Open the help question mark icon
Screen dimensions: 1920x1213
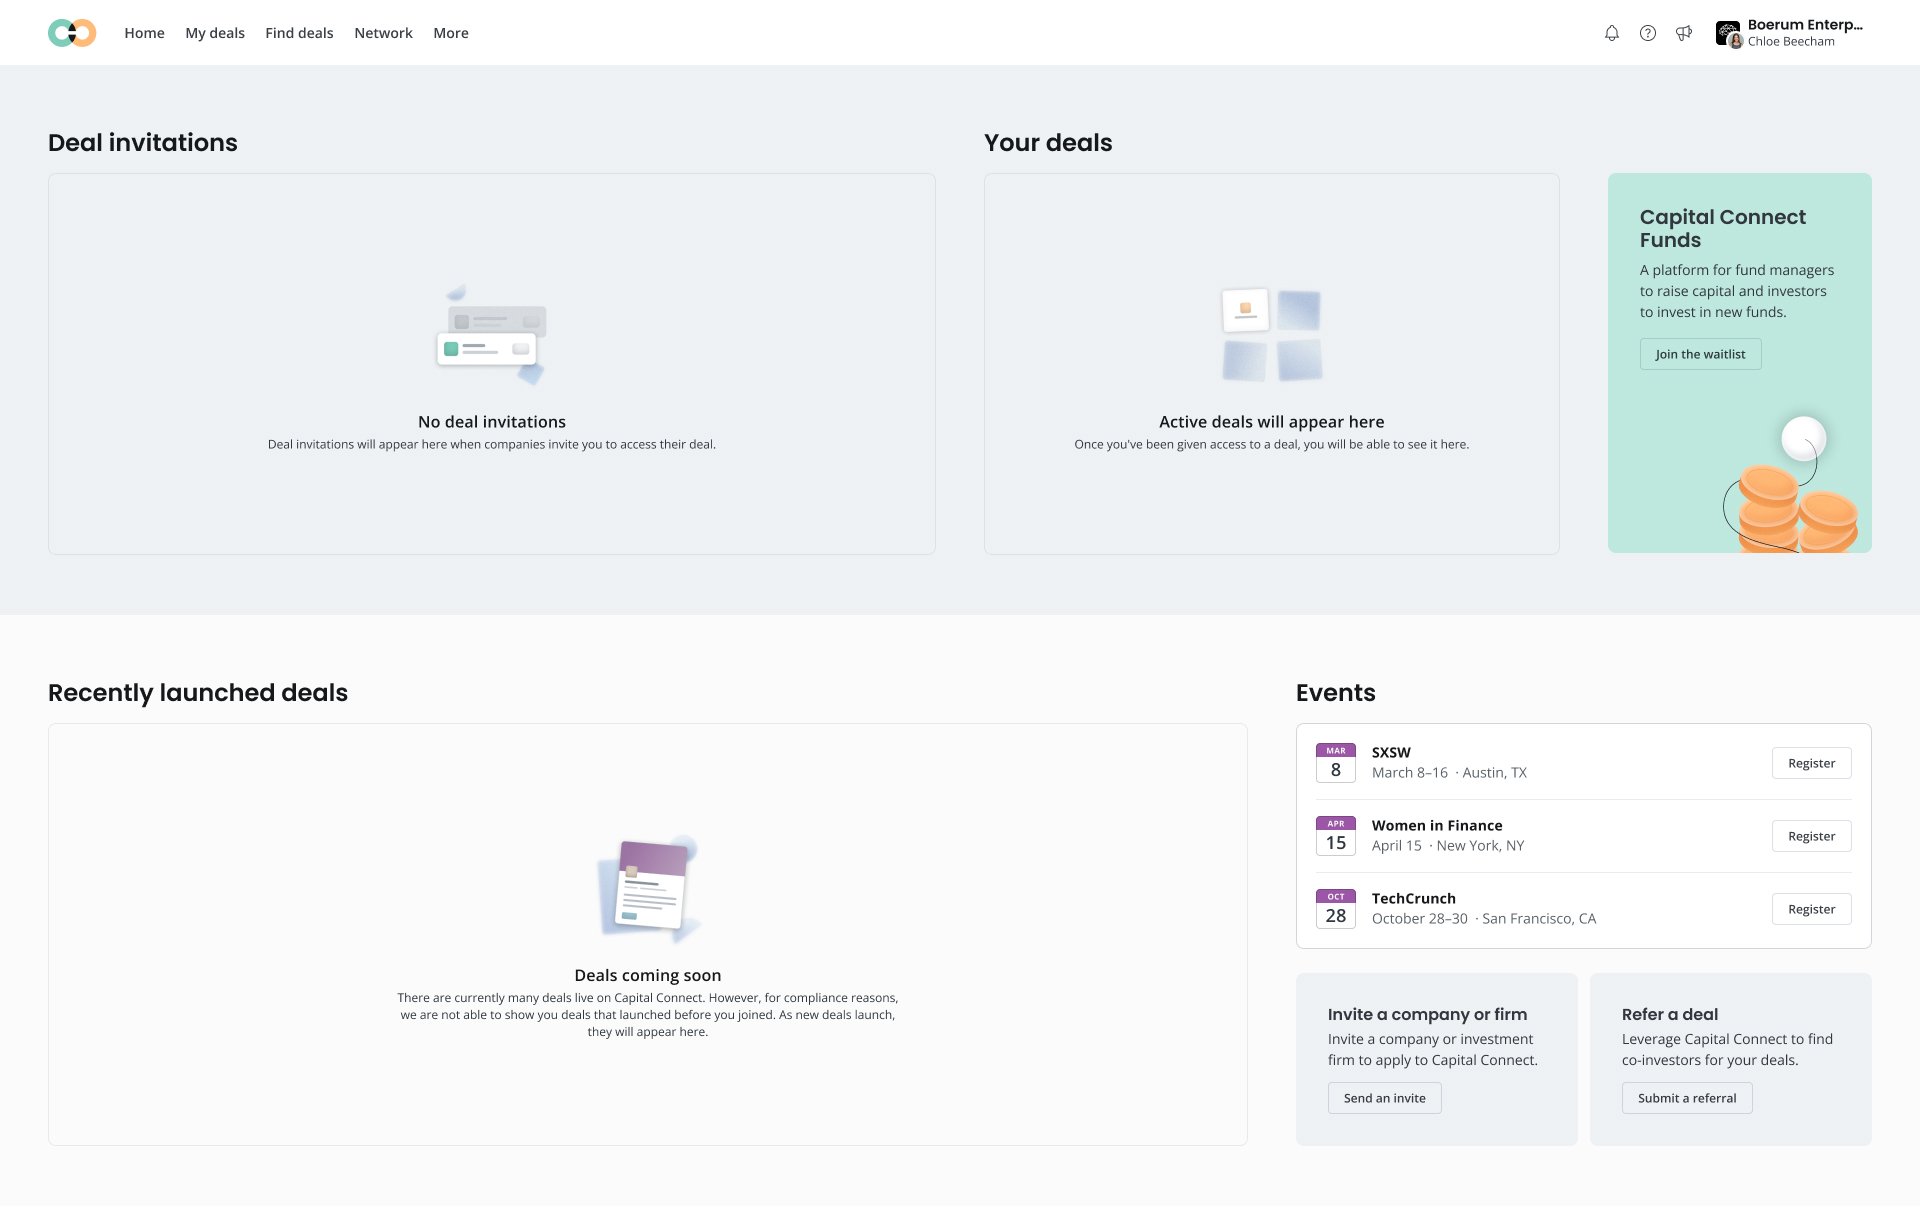pyautogui.click(x=1647, y=33)
